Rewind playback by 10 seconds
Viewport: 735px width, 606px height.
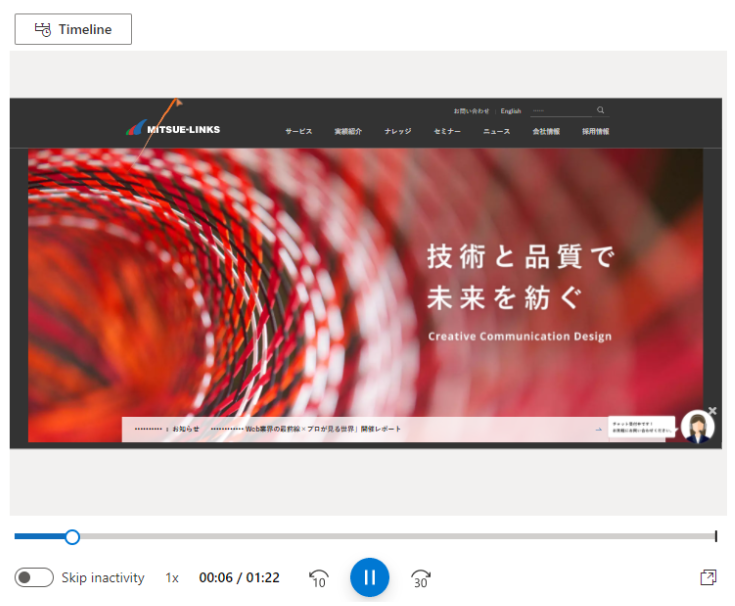pos(319,578)
